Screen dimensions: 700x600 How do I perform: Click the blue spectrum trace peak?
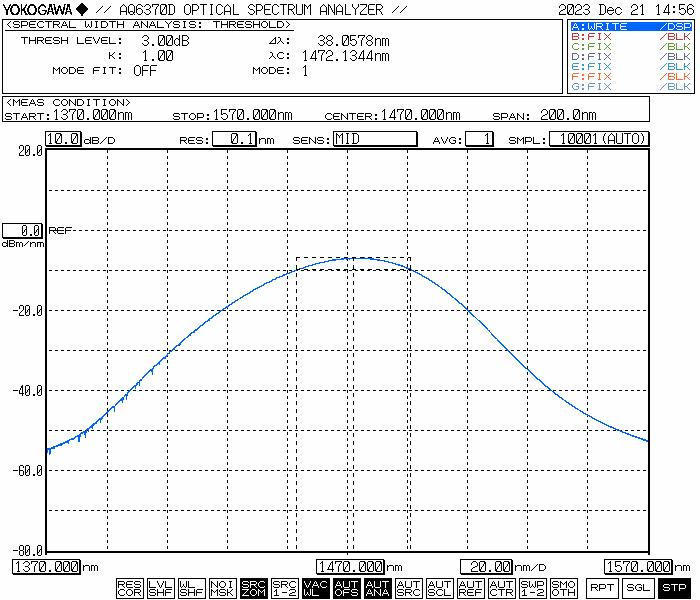click(355, 258)
